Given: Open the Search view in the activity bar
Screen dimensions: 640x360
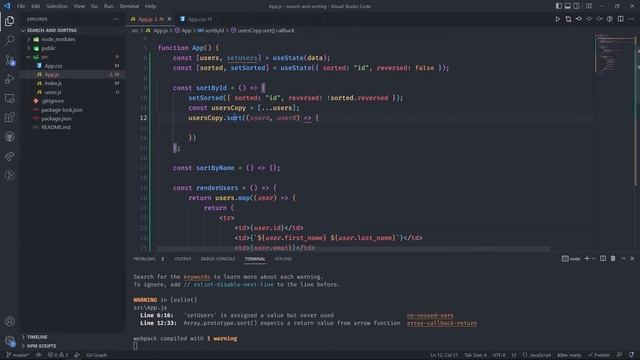Looking at the screenshot, I should coord(9,40).
